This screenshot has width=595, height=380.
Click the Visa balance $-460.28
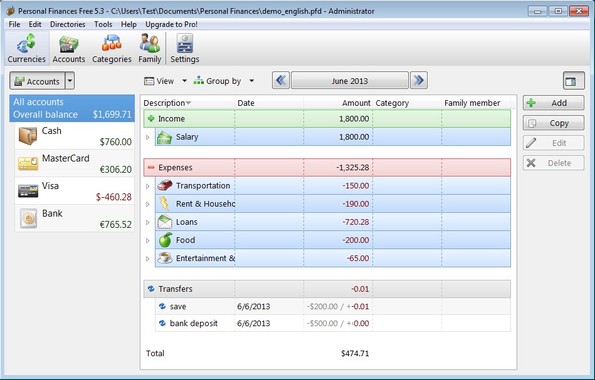pyautogui.click(x=113, y=197)
